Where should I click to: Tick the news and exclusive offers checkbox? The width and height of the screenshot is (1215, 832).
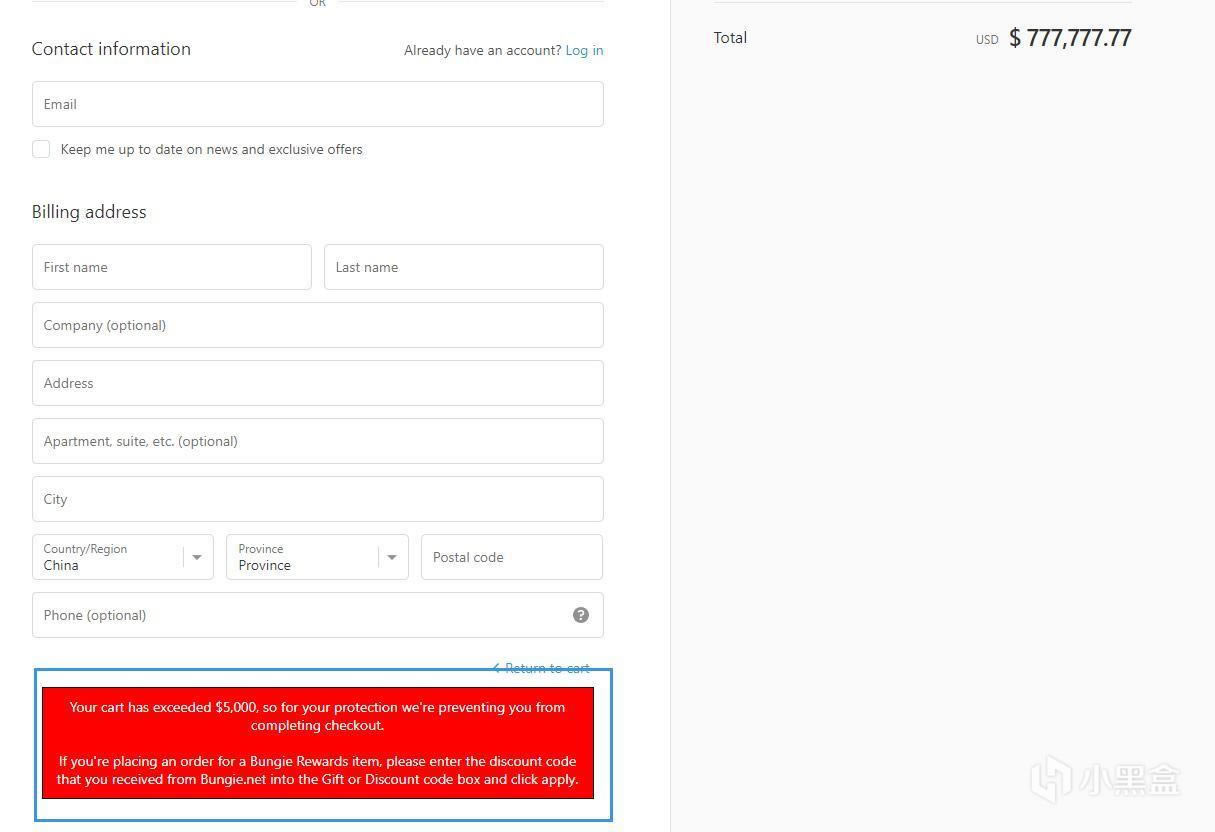41,149
